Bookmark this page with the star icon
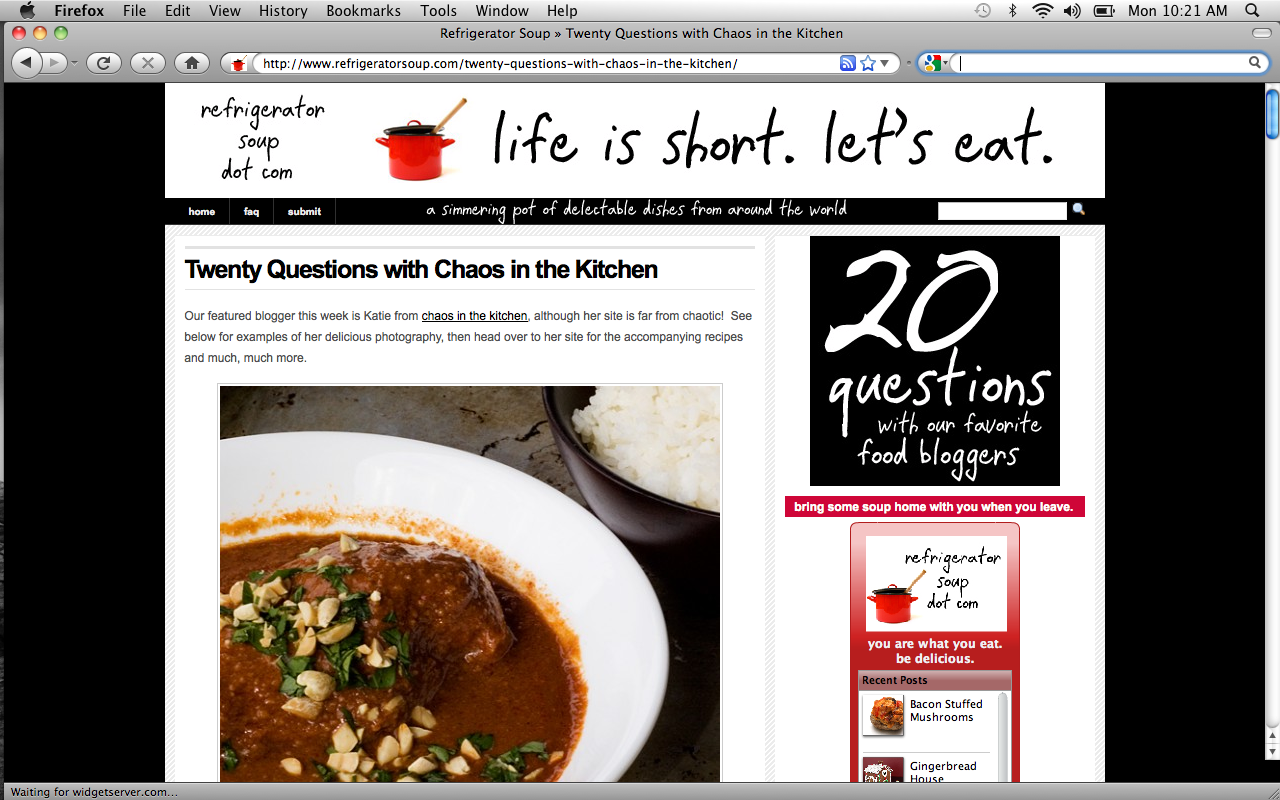This screenshot has height=800, width=1280. [x=867, y=63]
